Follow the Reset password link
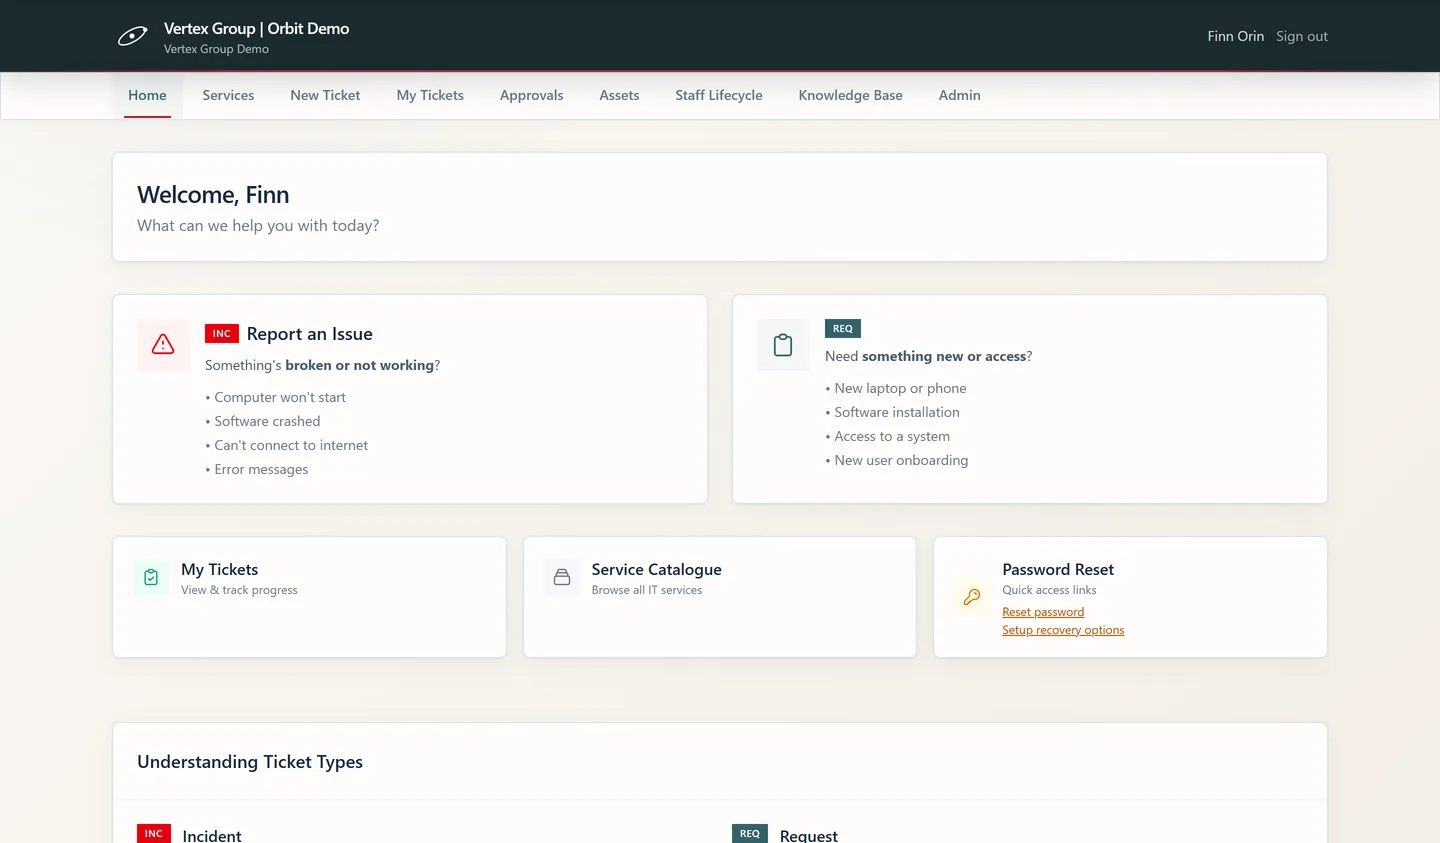Viewport: 1440px width, 843px height. 1043,612
